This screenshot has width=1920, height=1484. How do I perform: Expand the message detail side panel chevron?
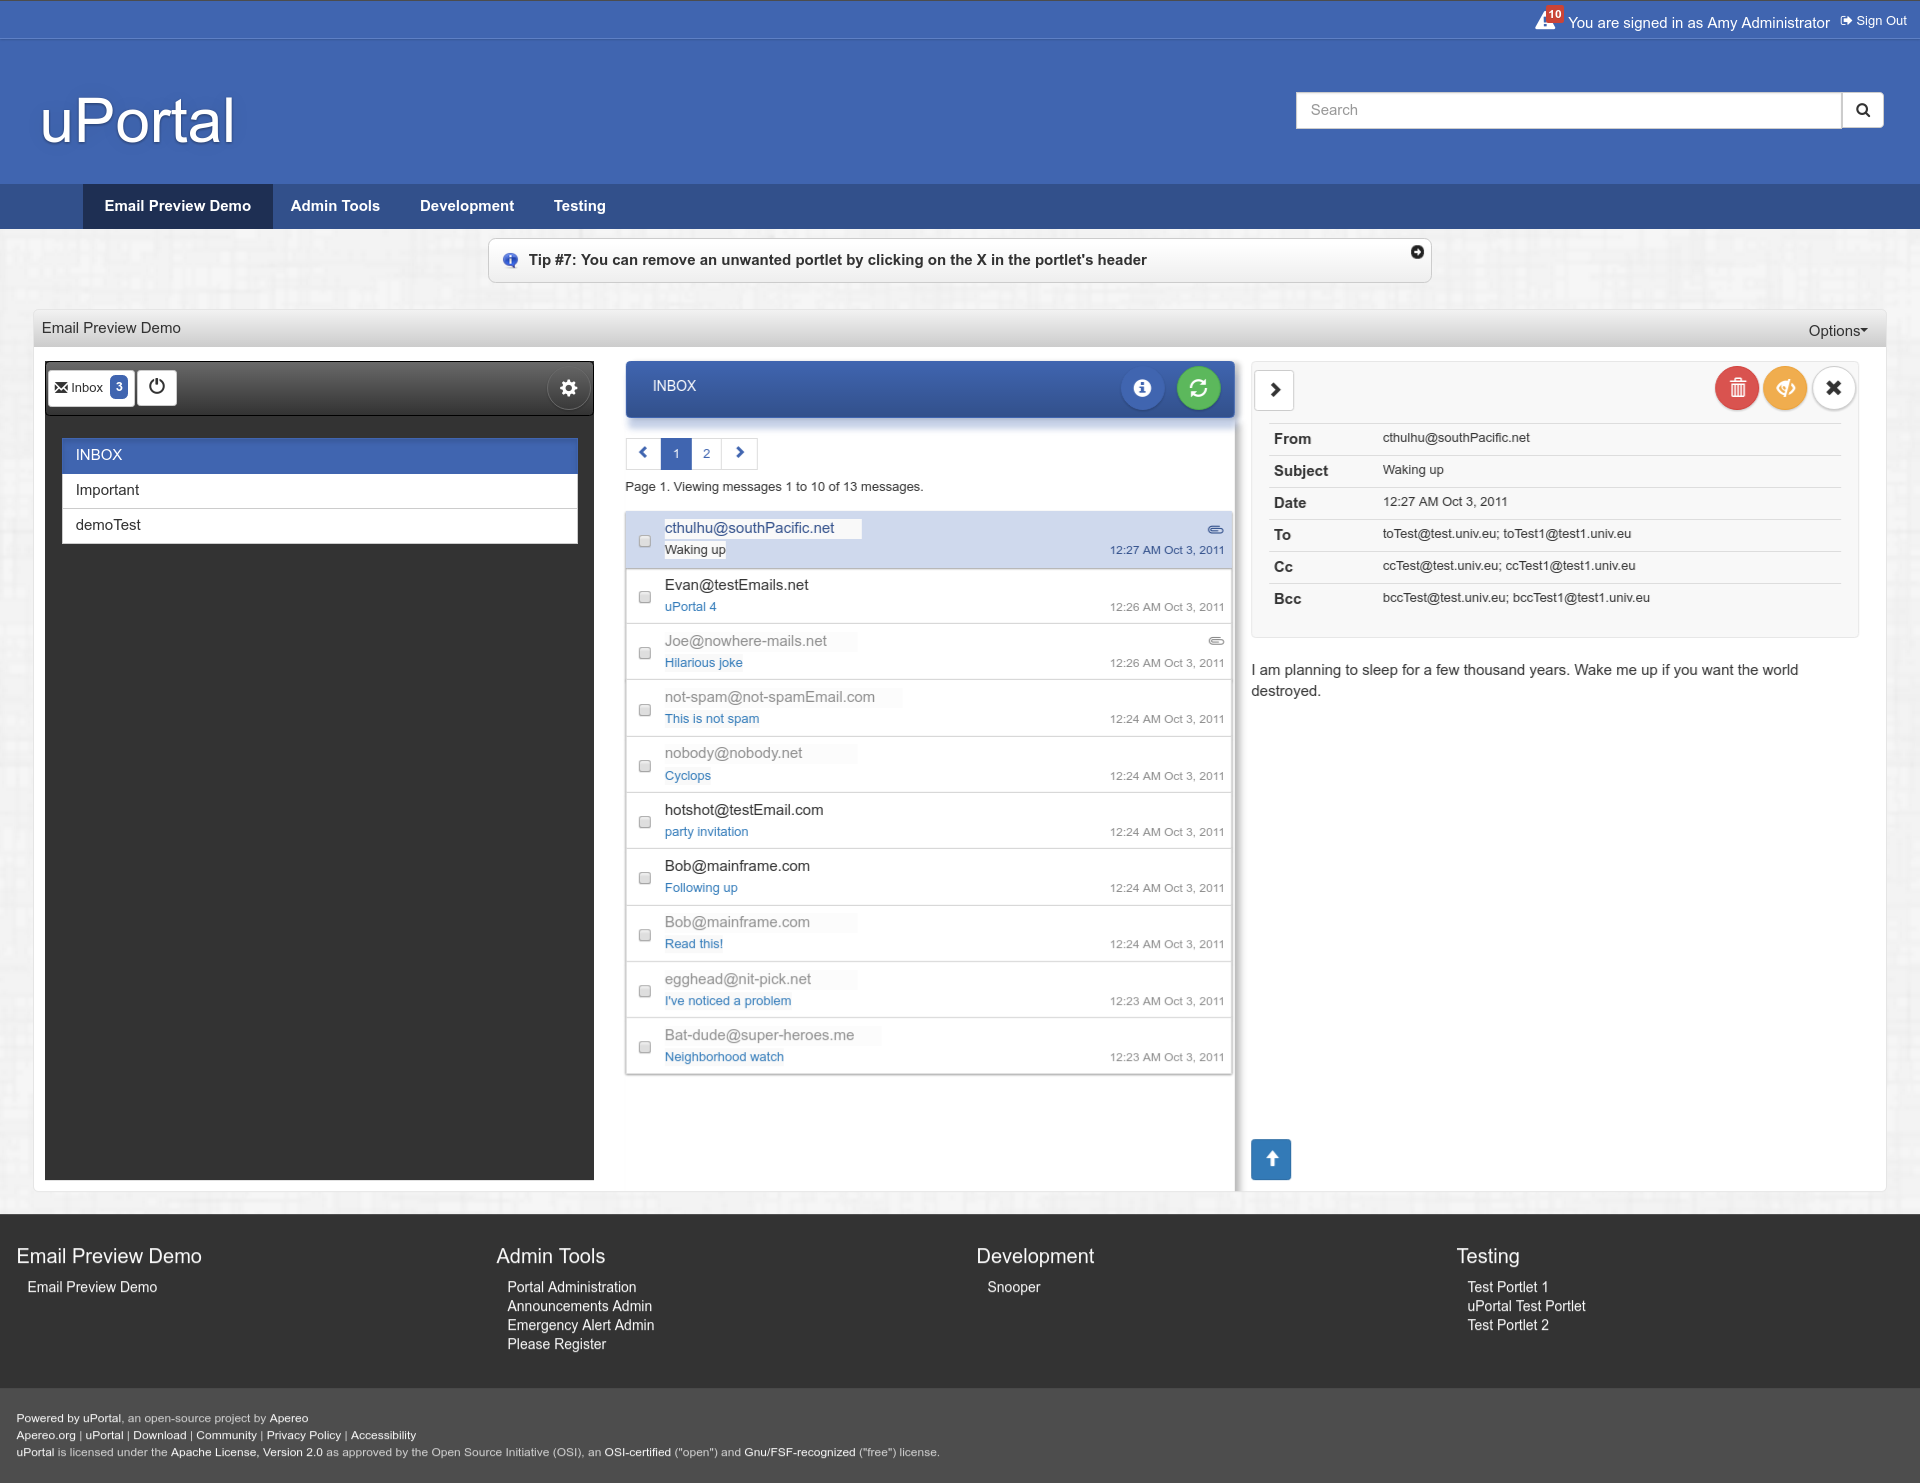1273,389
